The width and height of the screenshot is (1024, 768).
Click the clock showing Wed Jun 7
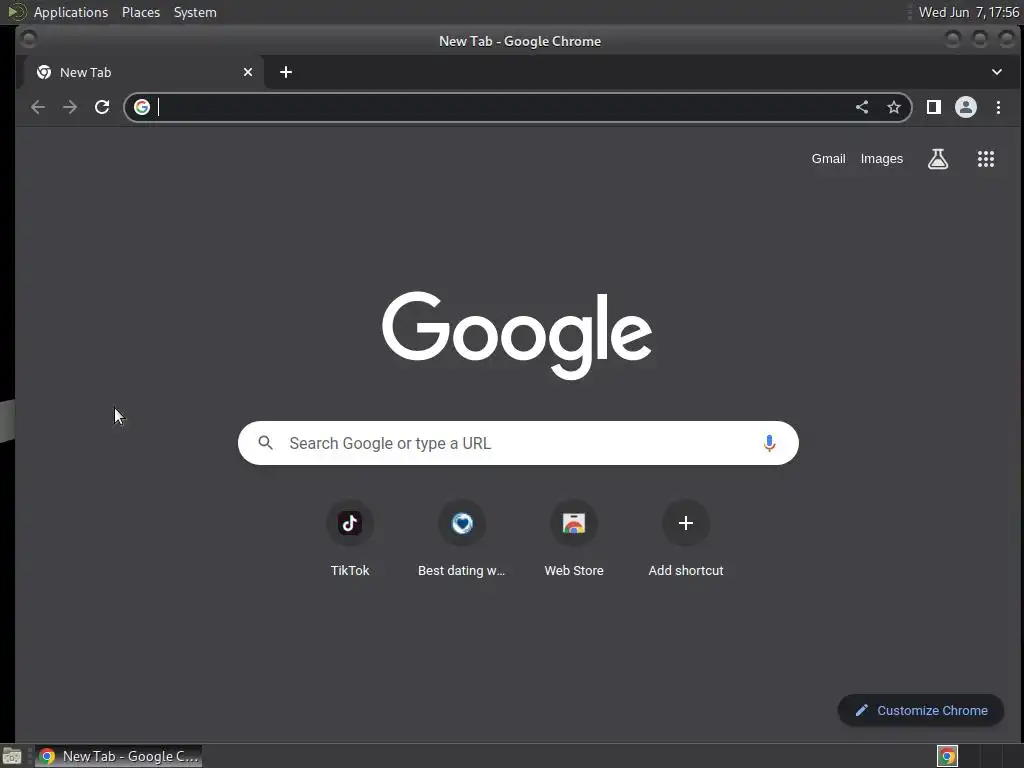(968, 12)
